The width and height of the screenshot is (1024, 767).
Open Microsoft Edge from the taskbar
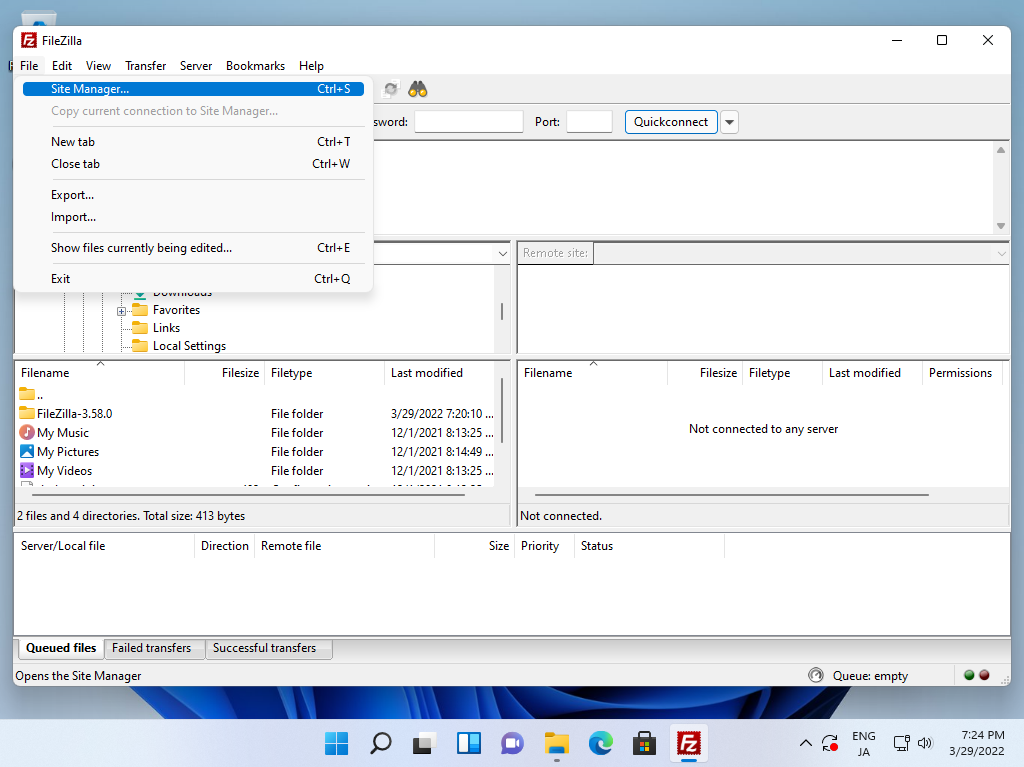(x=600, y=743)
